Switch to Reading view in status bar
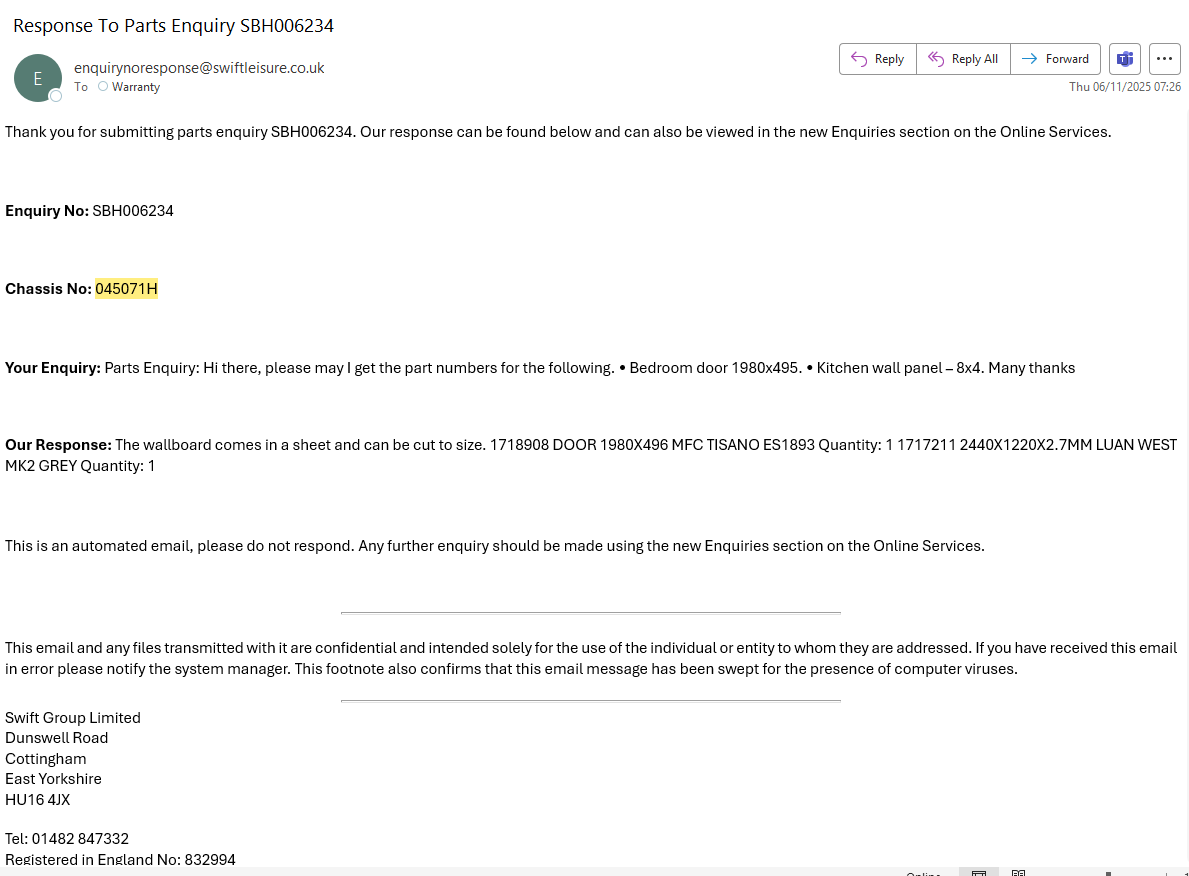Screen dimensions: 1189x876 1018,872
